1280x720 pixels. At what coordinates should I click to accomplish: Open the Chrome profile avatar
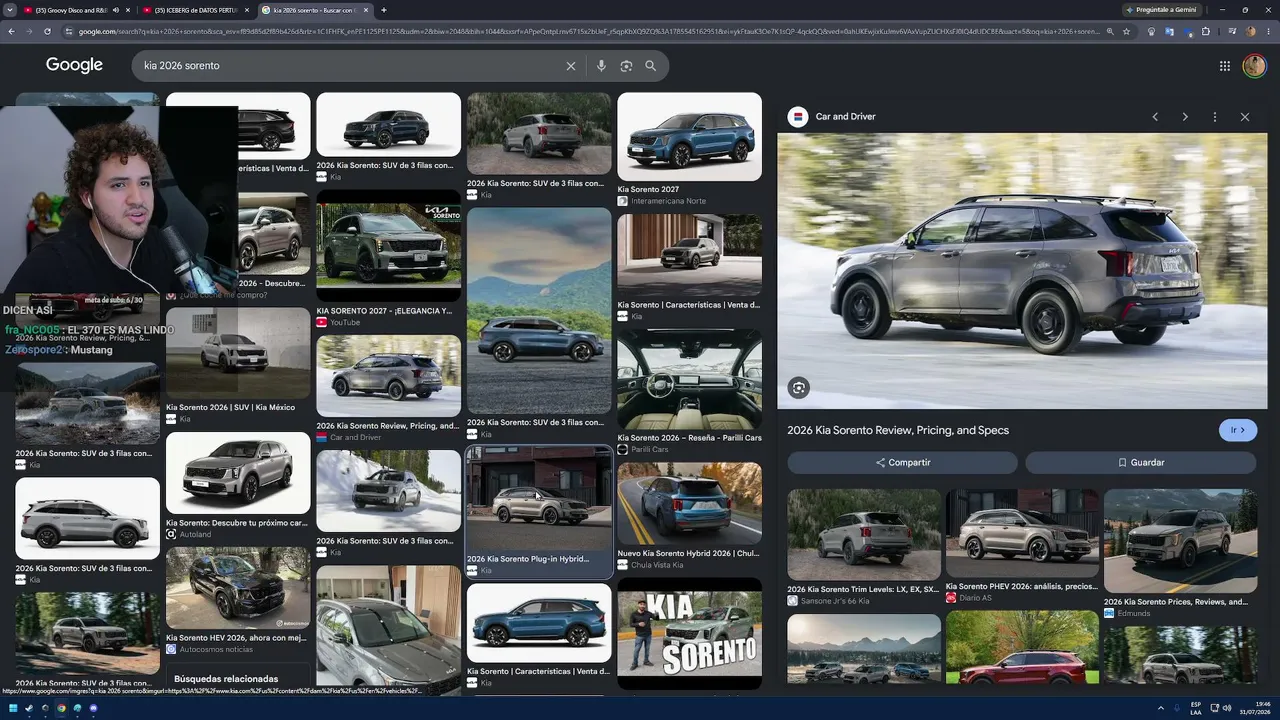(x=1250, y=31)
